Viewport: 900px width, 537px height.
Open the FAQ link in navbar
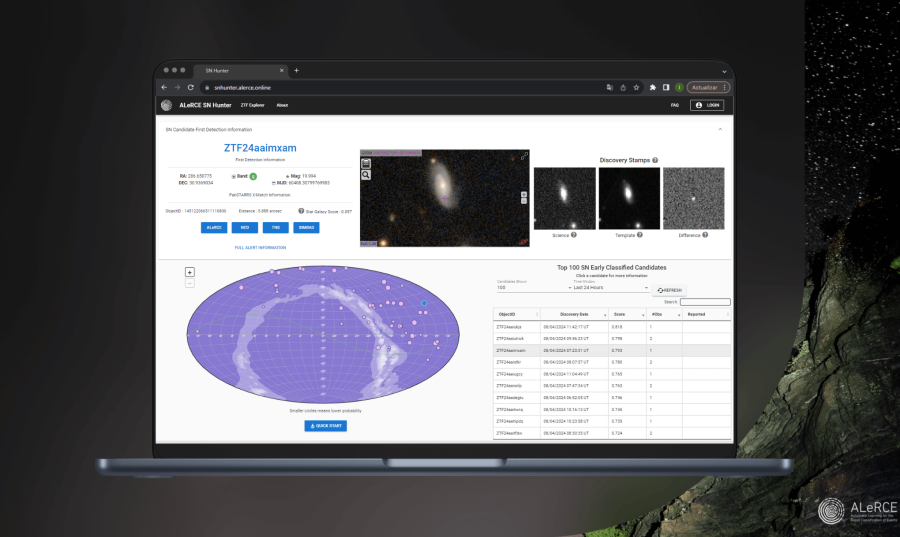675,105
